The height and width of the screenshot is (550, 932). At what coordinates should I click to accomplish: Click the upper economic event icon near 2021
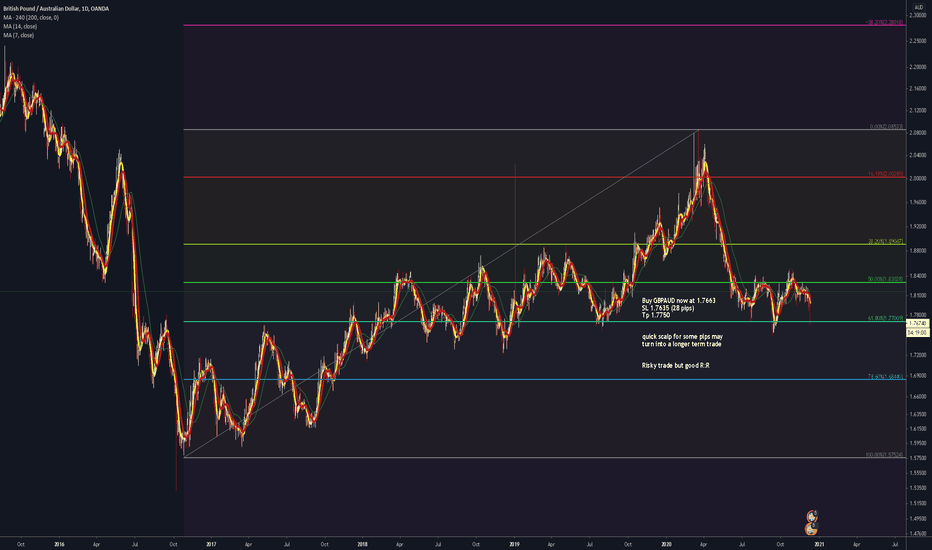pyautogui.click(x=811, y=516)
